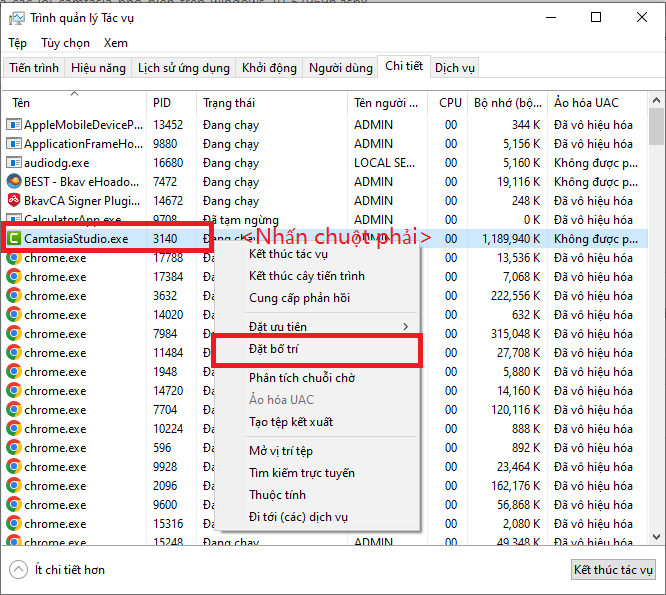Sort by the Tên column header
The height and width of the screenshot is (595, 666).
74,103
